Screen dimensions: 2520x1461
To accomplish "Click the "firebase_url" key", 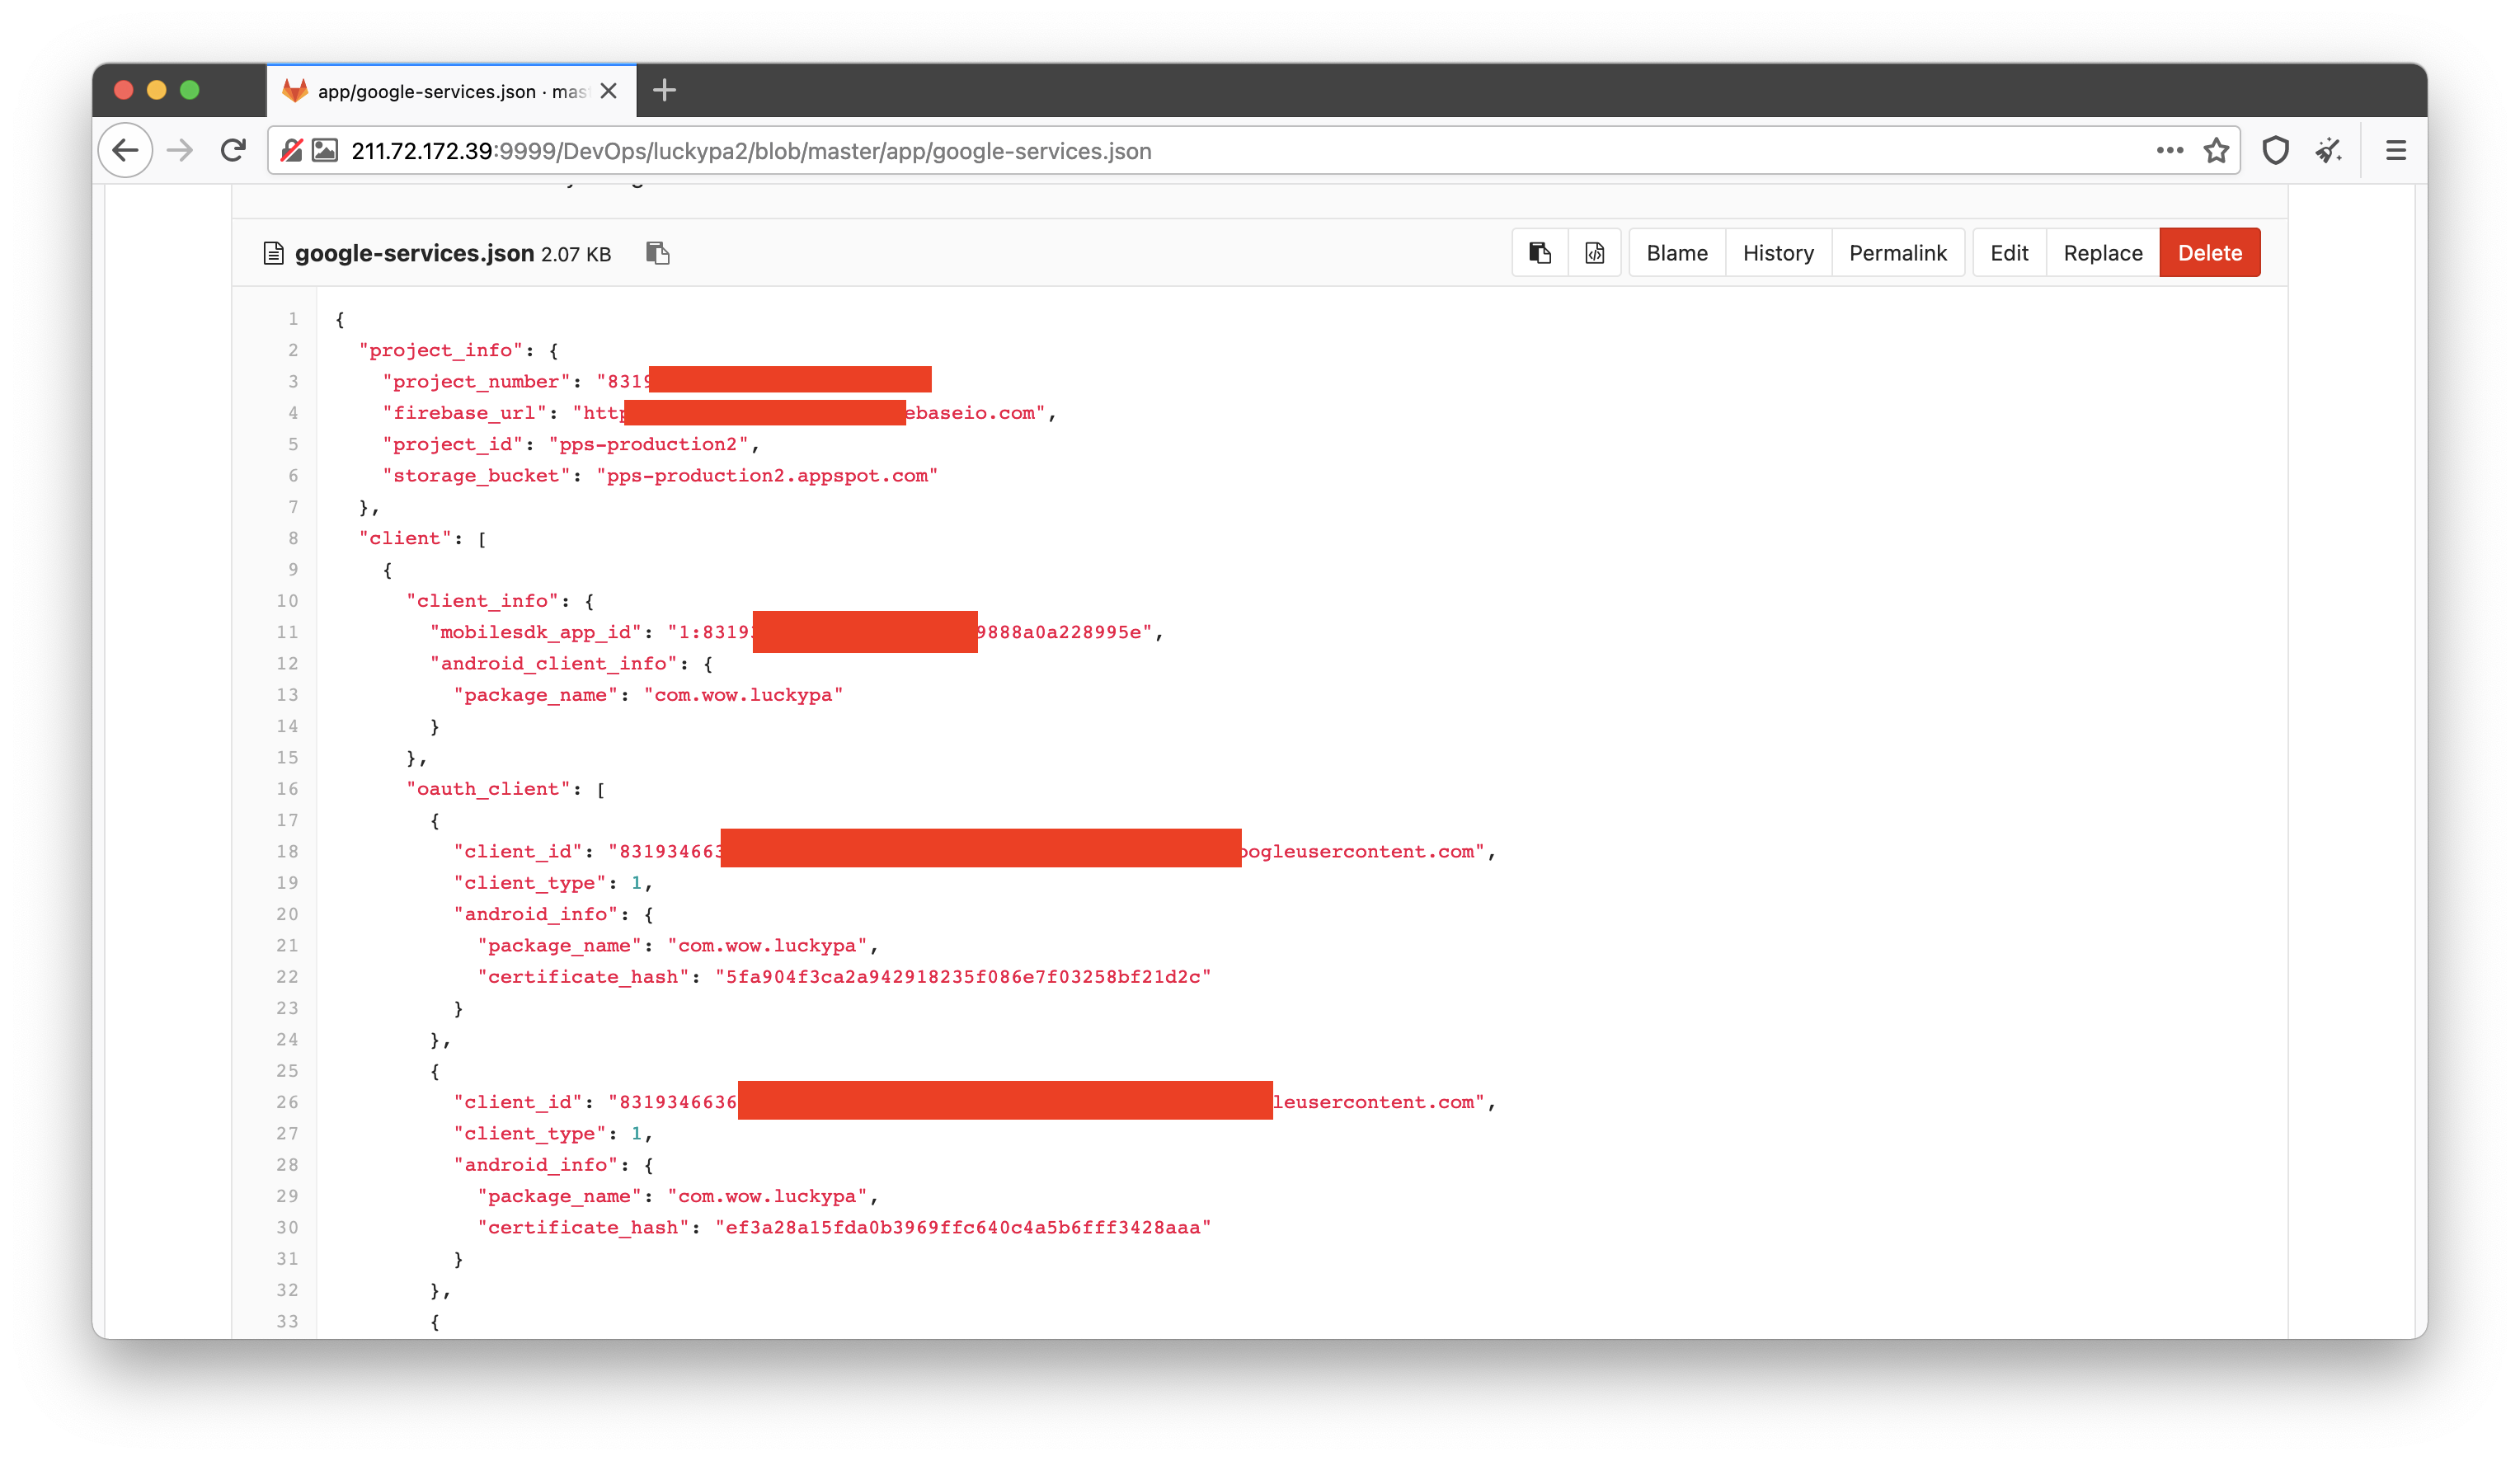I will pyautogui.click(x=465, y=413).
